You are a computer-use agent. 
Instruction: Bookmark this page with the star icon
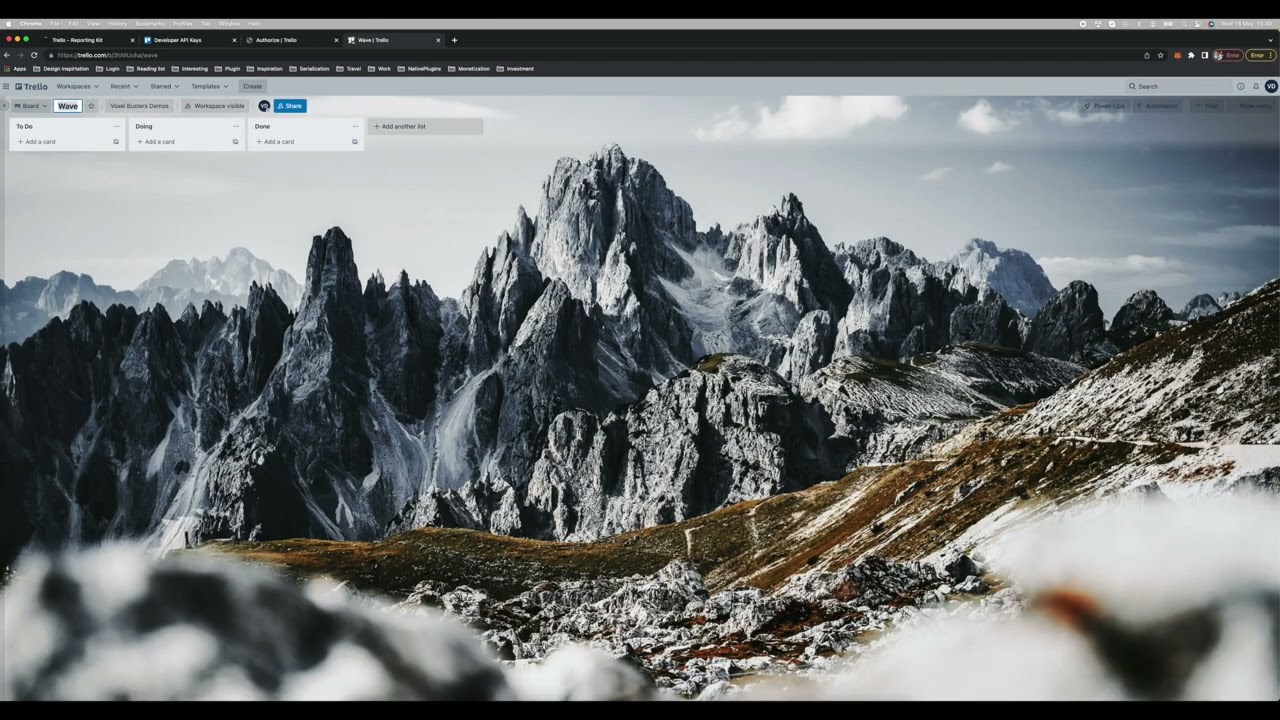pyautogui.click(x=1161, y=55)
